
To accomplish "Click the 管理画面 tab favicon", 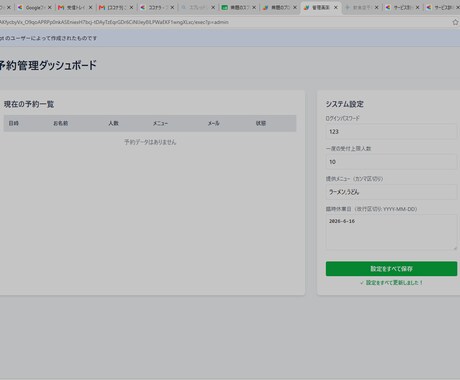I will 307,7.
